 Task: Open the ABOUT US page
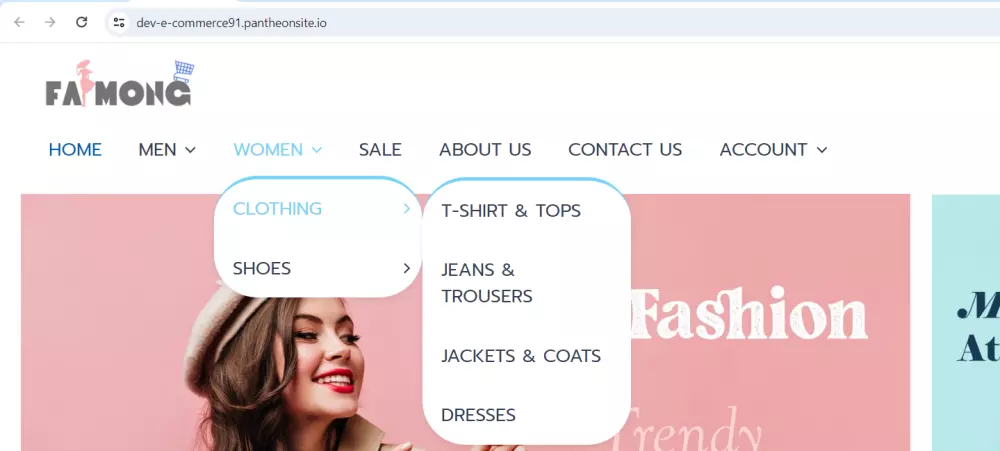point(485,150)
